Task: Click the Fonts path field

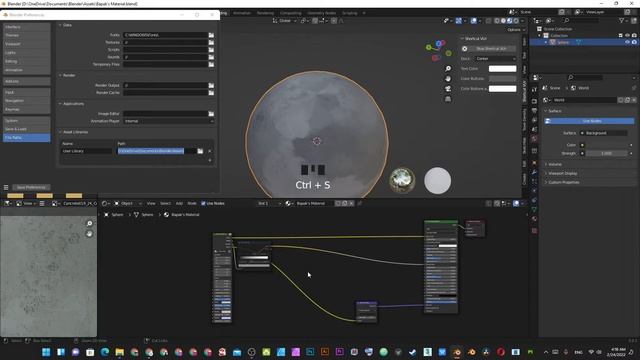Action: (165, 35)
